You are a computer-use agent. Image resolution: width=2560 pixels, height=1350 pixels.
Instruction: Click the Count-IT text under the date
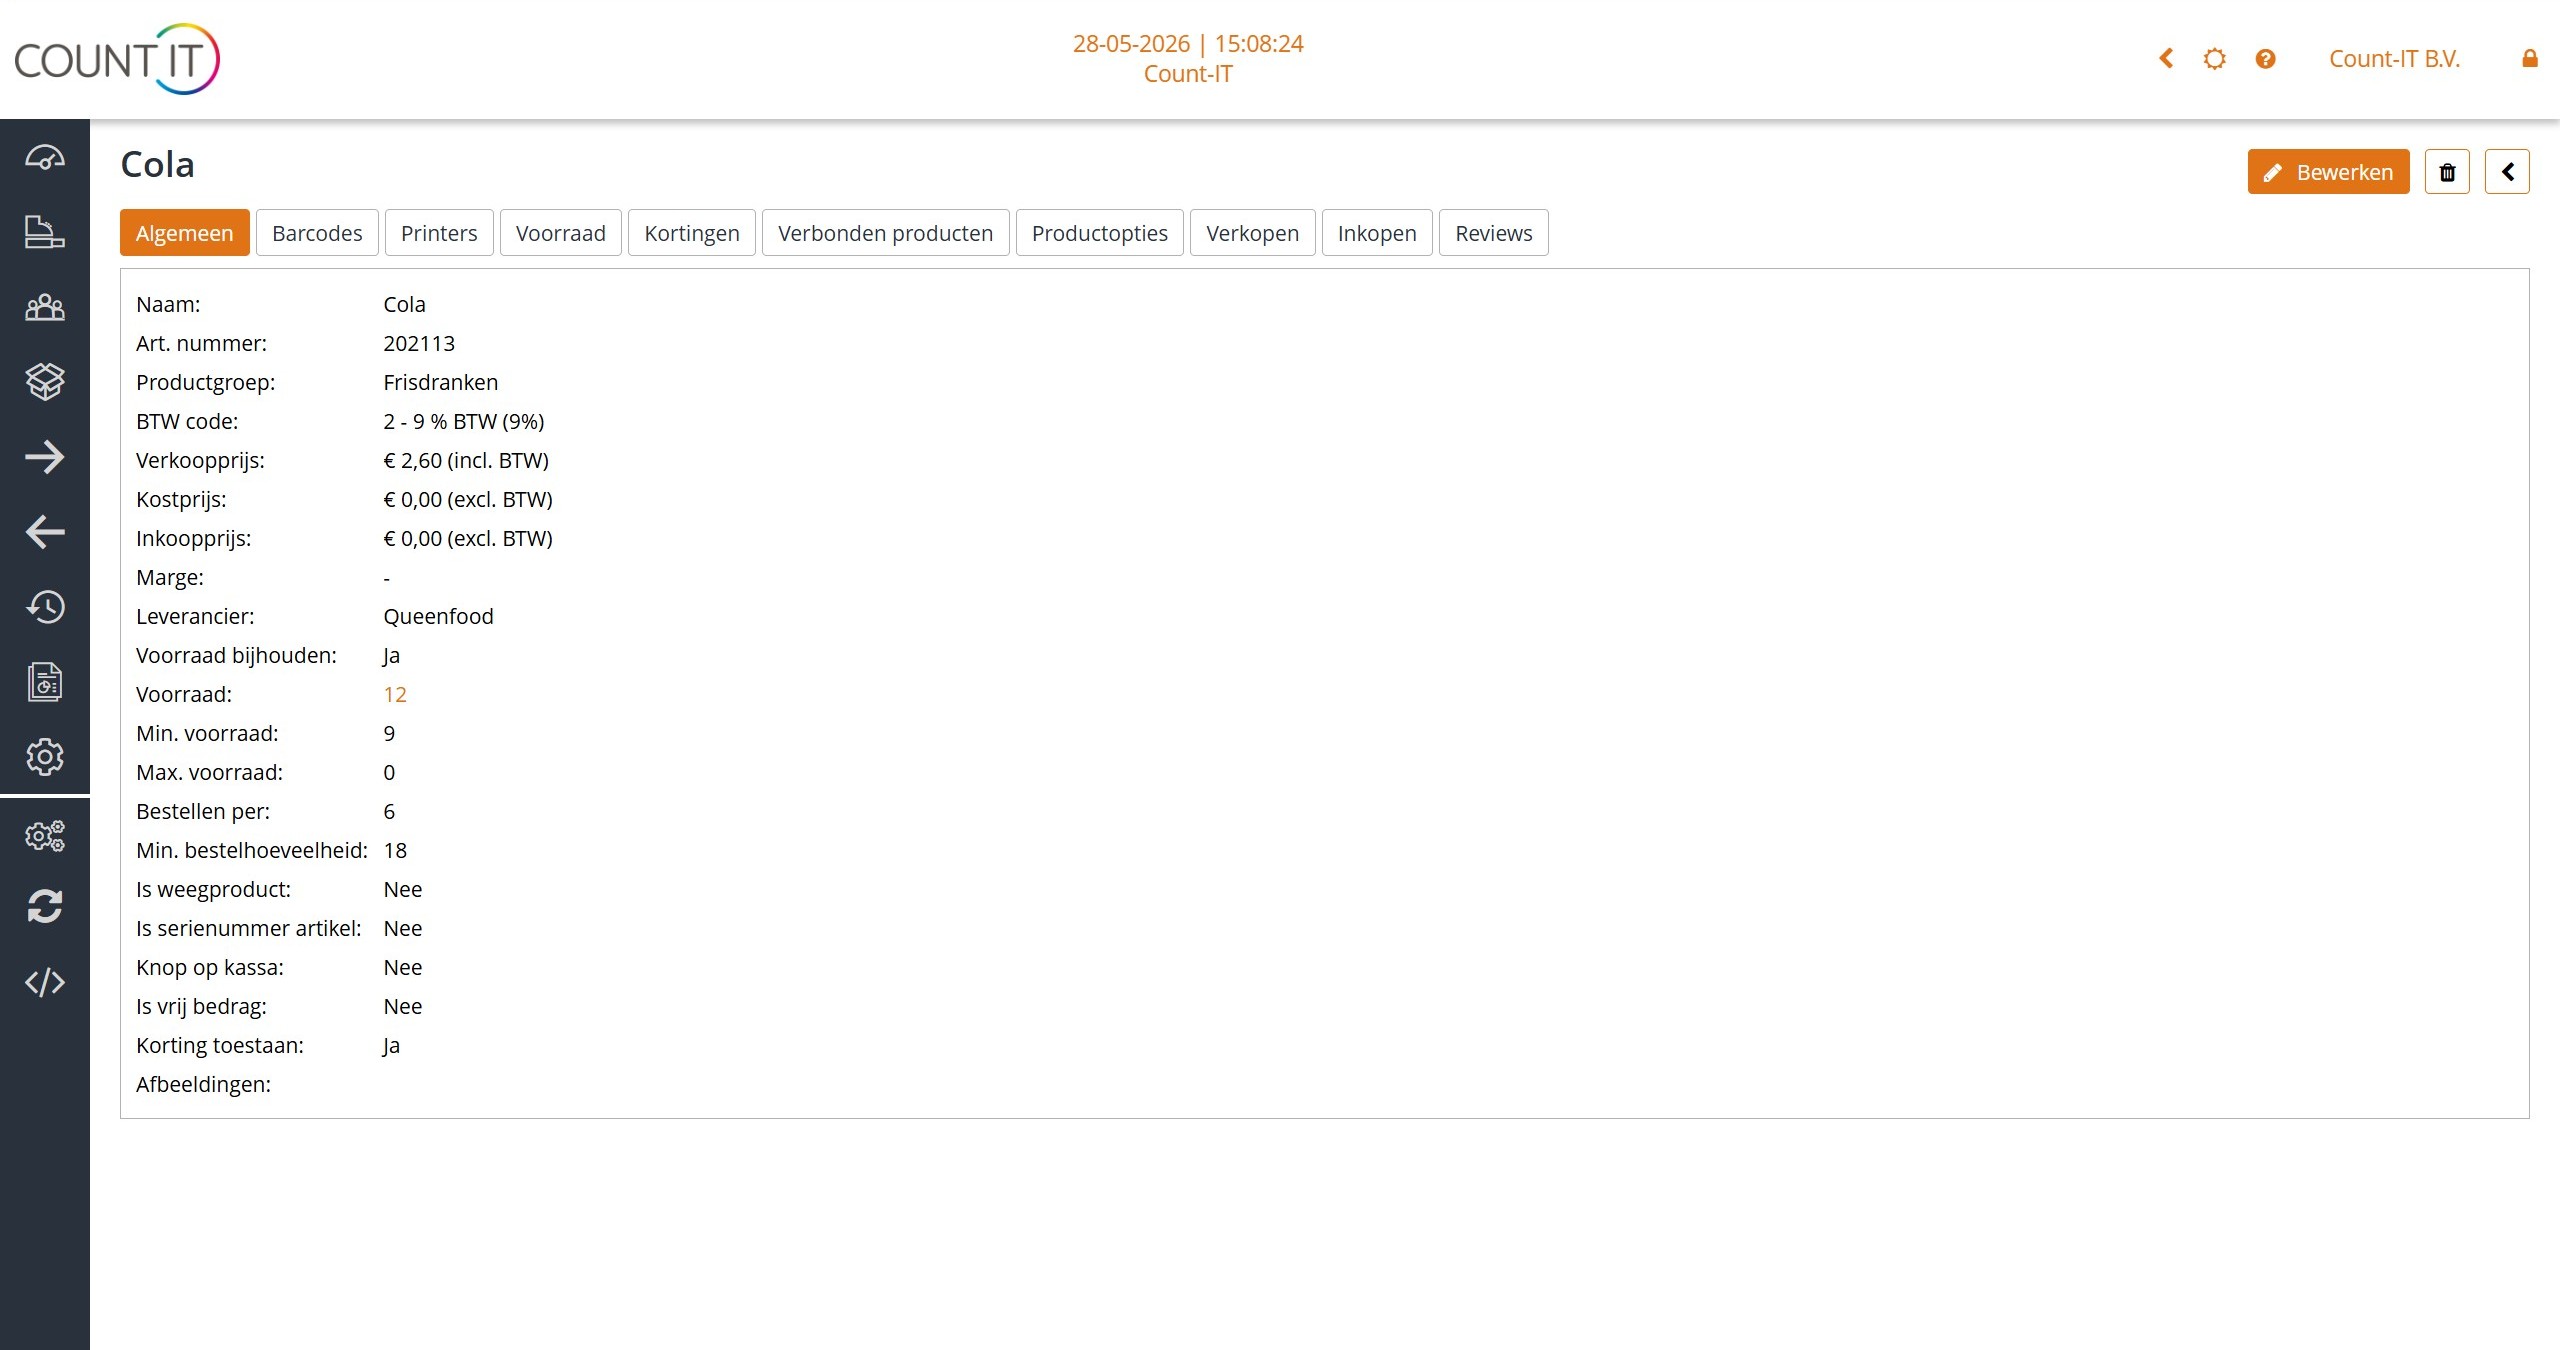[x=1188, y=74]
